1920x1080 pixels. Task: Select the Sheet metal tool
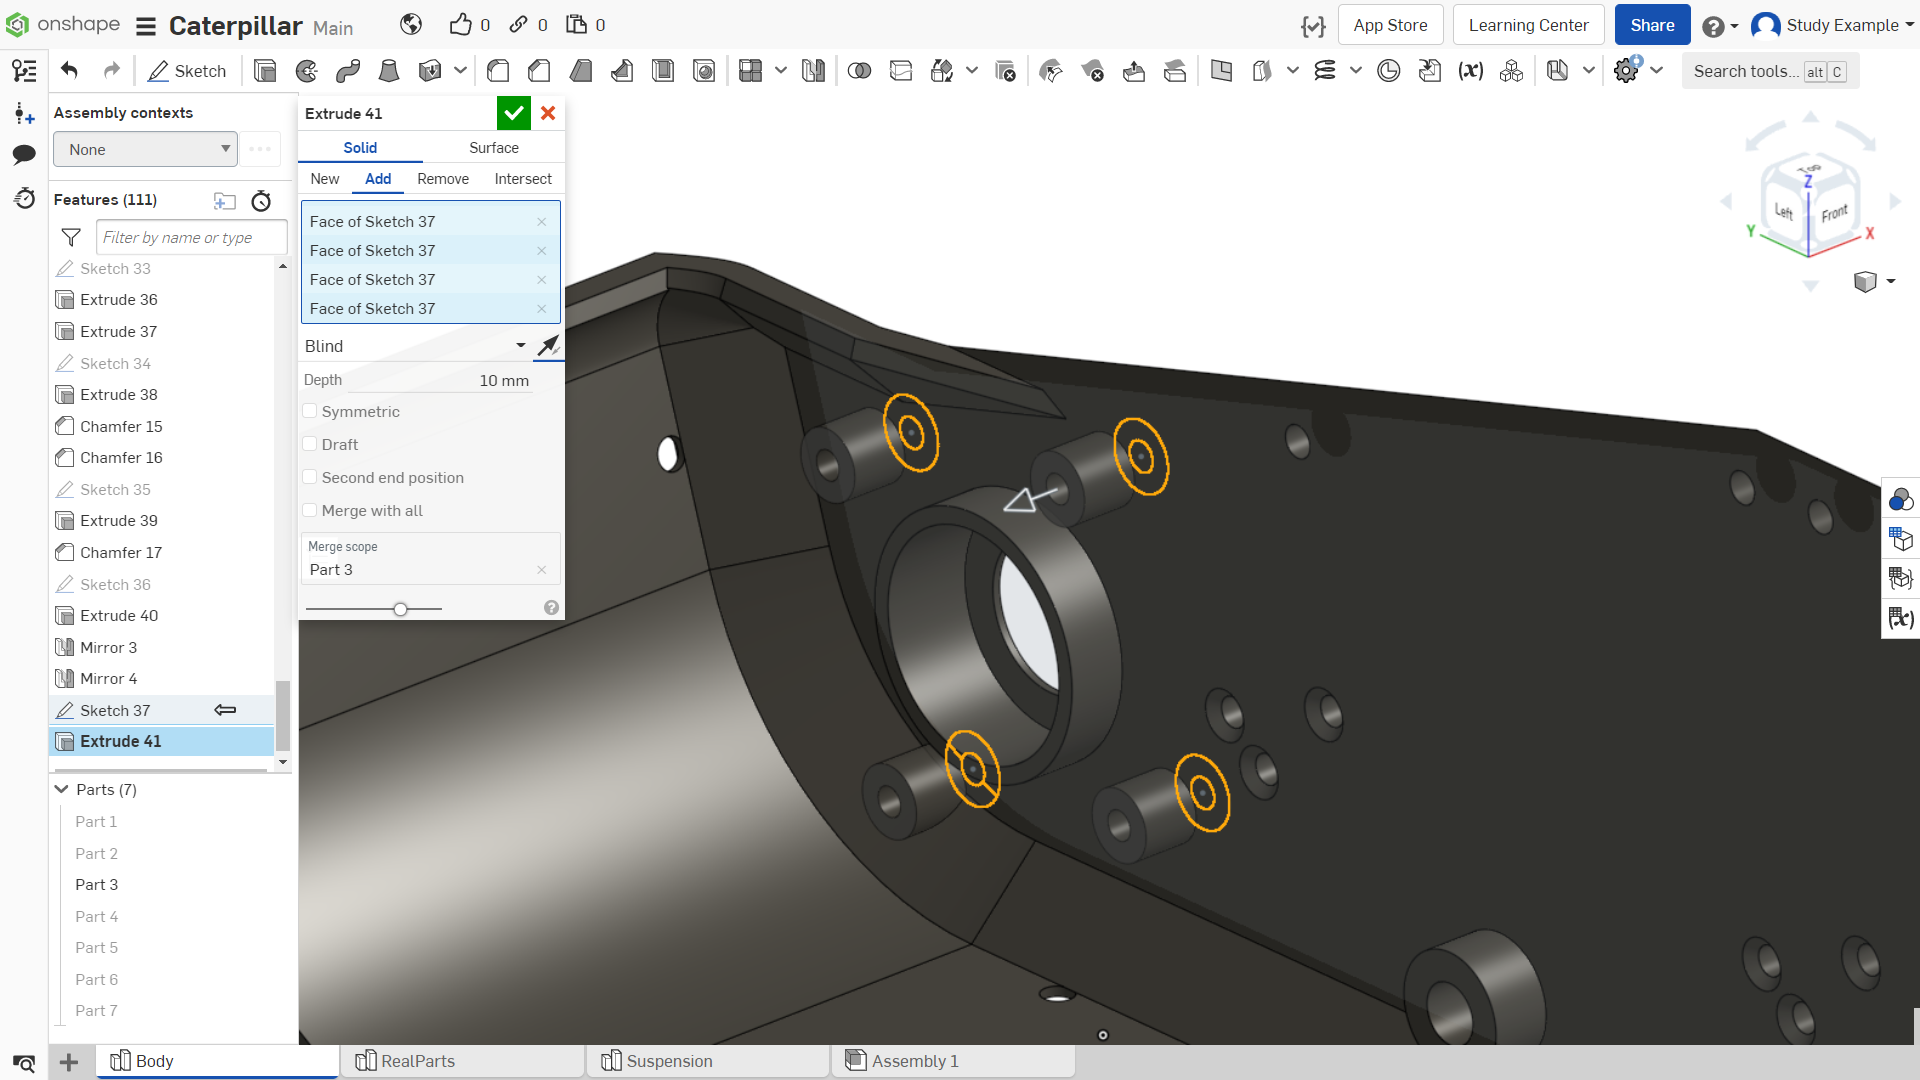(1557, 71)
